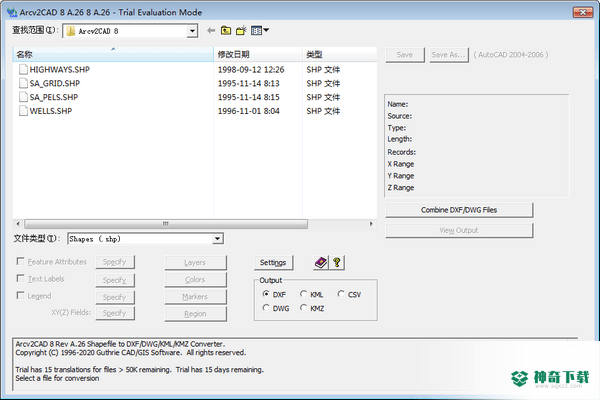Select the CSV output radio button
The width and height of the screenshot is (600, 400).
(341, 294)
